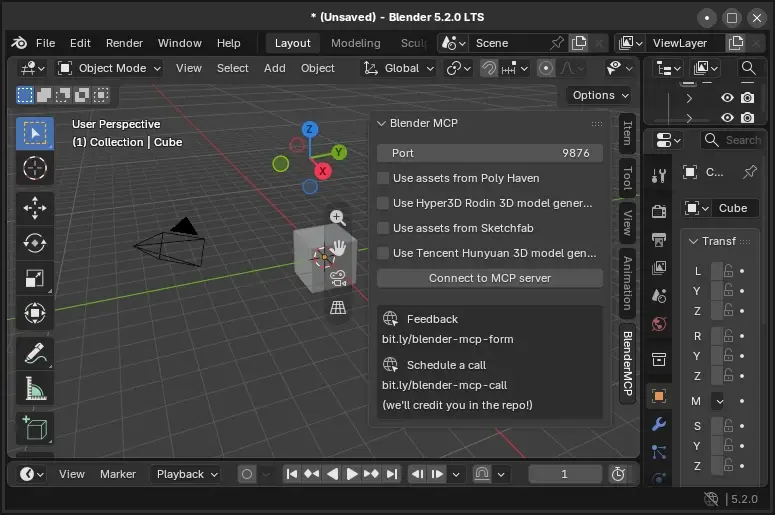775x515 pixels.
Task: Switch to the Modeling workspace tab
Action: 356,43
